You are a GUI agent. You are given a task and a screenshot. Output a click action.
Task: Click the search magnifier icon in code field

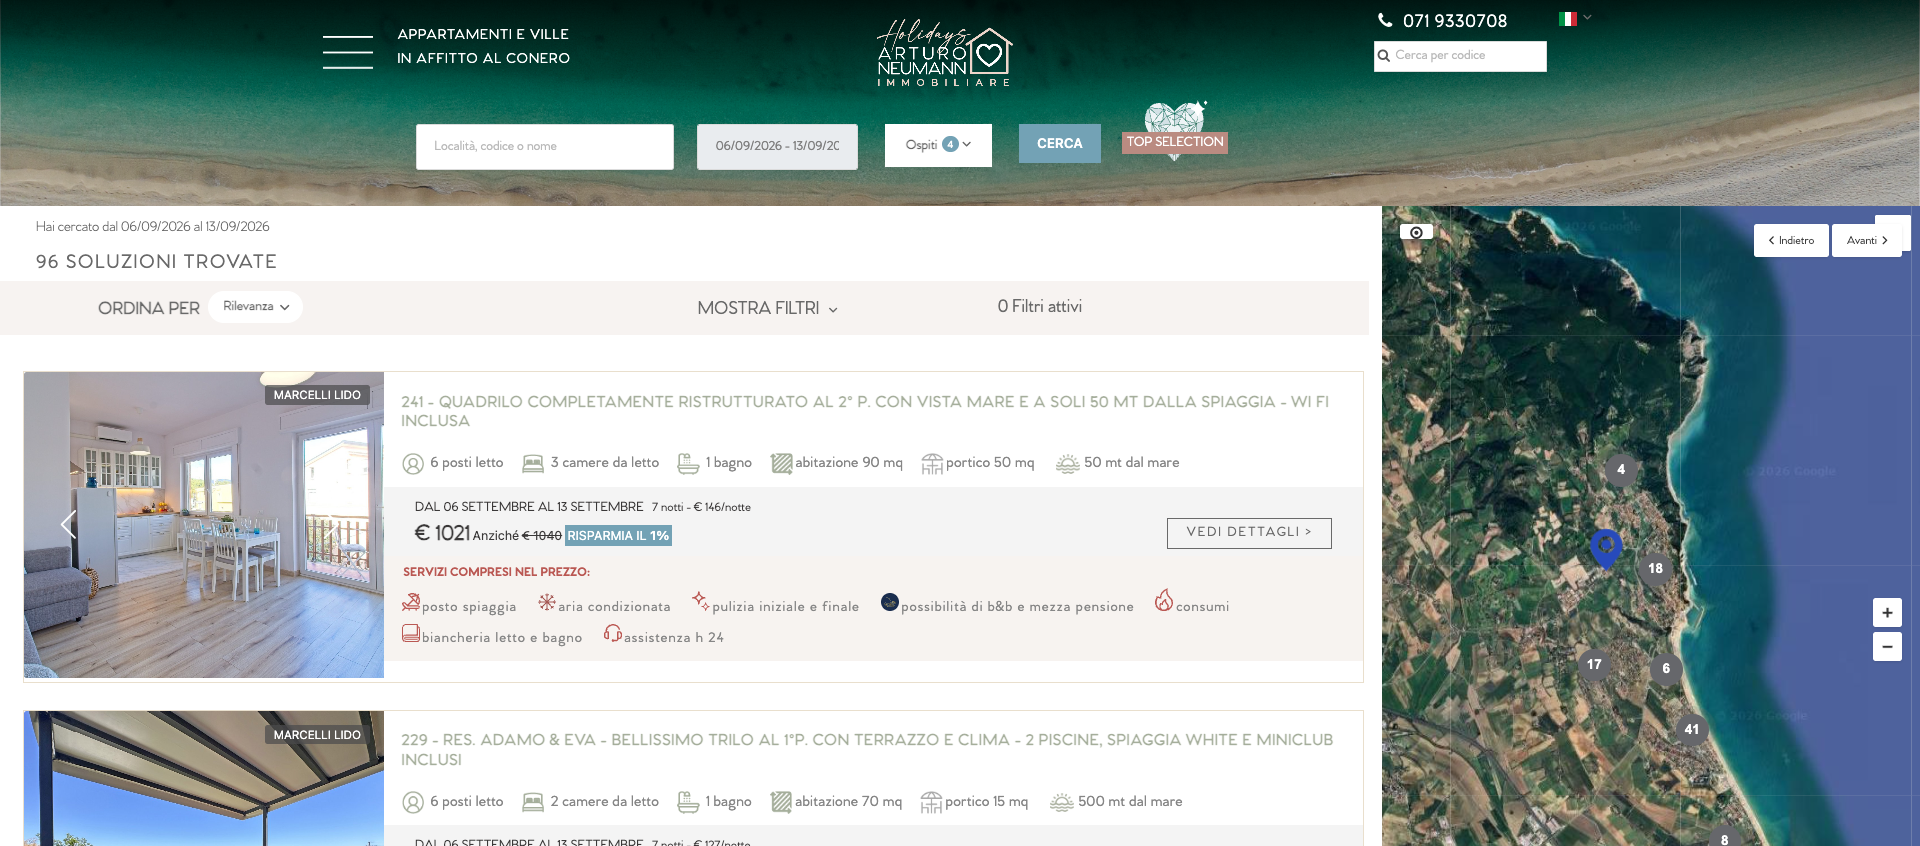point(1384,56)
